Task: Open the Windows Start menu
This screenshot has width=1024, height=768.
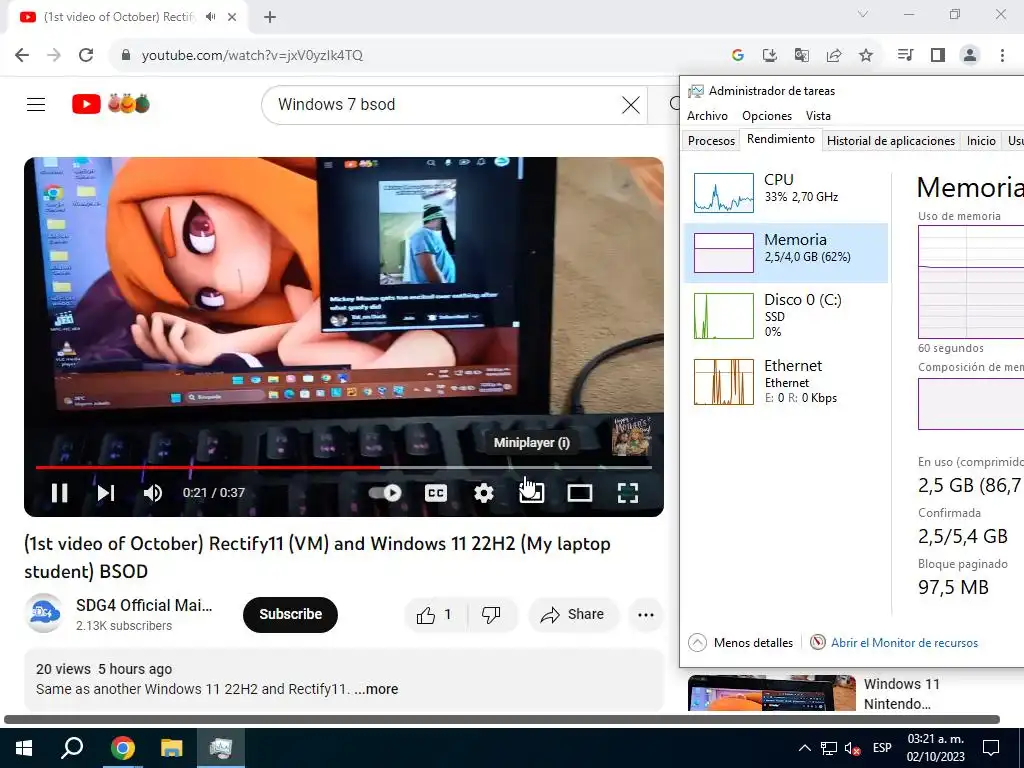Action: pos(24,748)
